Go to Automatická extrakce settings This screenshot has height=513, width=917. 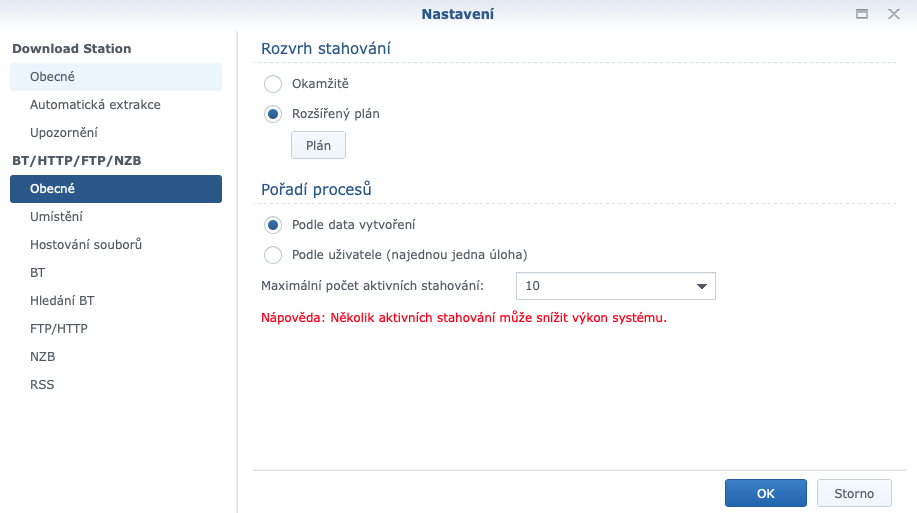tap(95, 105)
